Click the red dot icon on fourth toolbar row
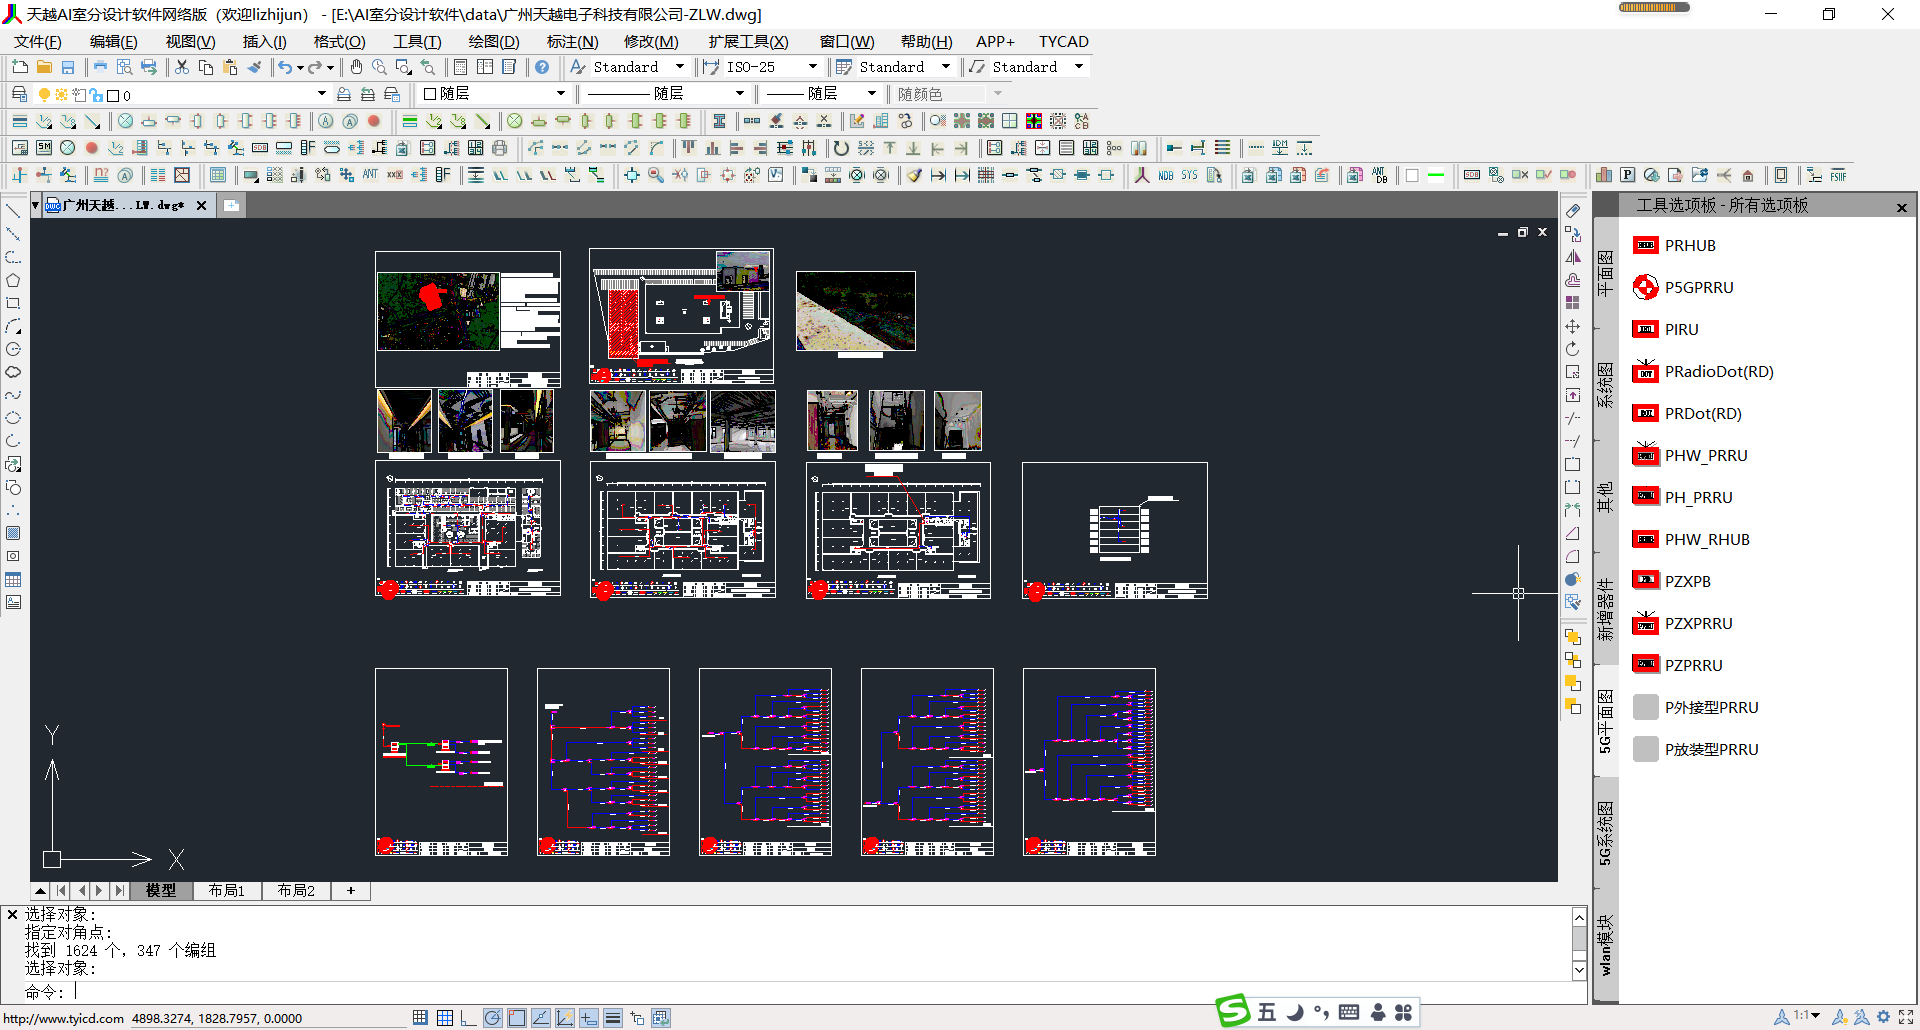 tap(92, 148)
